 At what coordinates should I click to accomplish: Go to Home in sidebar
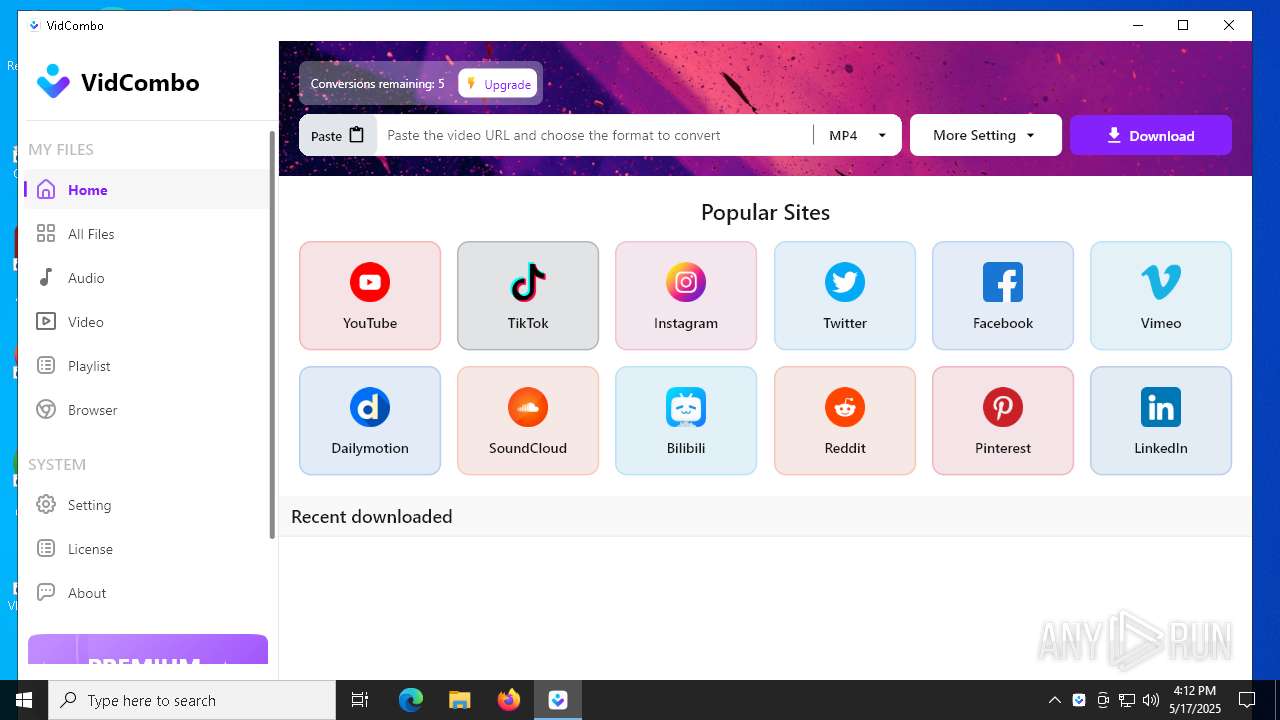[x=146, y=190]
